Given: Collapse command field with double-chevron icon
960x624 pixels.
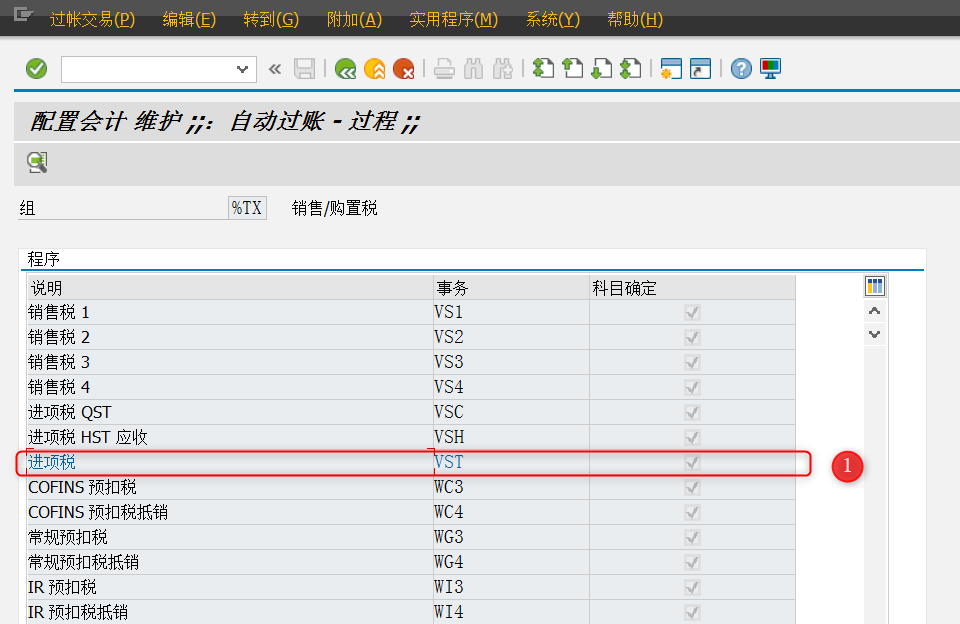Looking at the screenshot, I should coord(275,69).
